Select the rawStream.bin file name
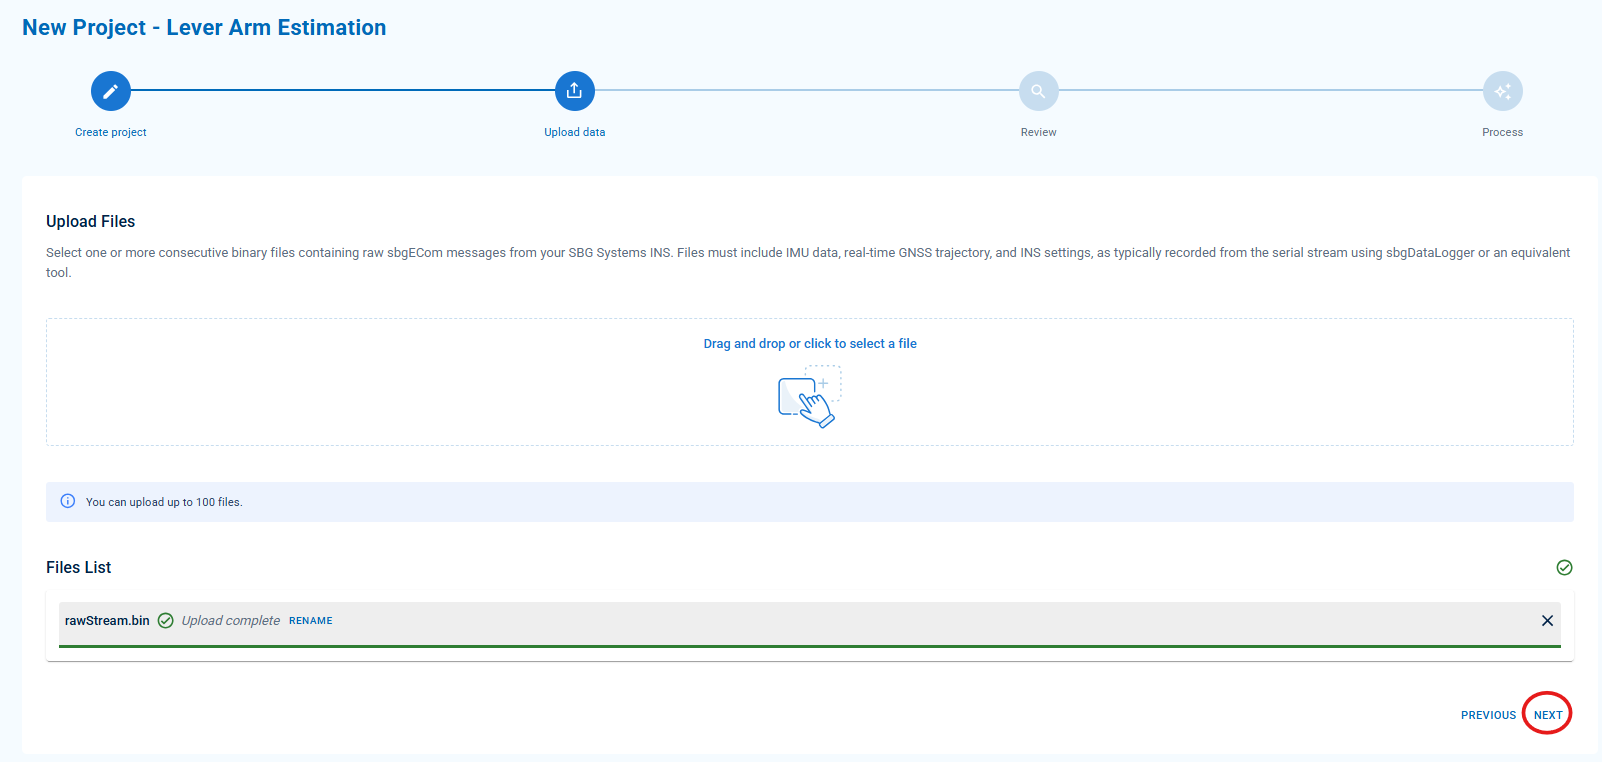The image size is (1602, 762). [x=107, y=621]
